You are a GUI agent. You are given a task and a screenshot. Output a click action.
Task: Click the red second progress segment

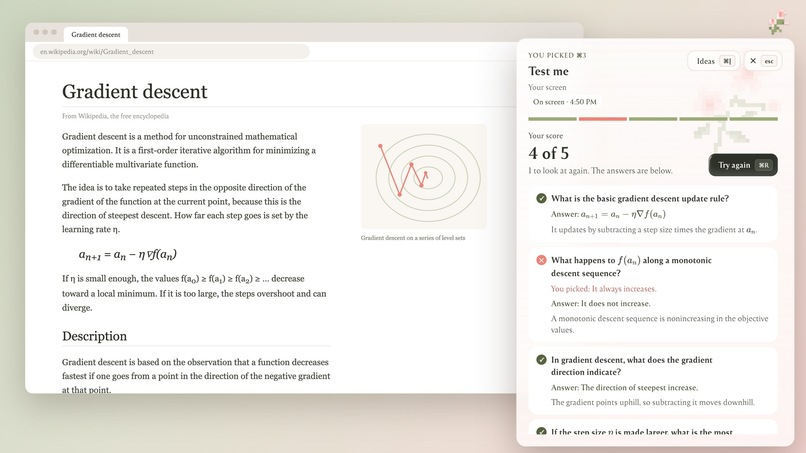click(602, 119)
